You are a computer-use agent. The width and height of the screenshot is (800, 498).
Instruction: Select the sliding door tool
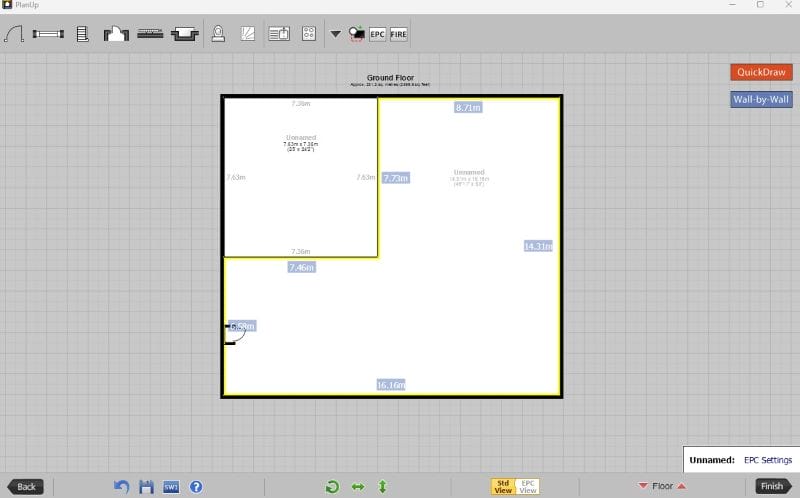pos(150,34)
